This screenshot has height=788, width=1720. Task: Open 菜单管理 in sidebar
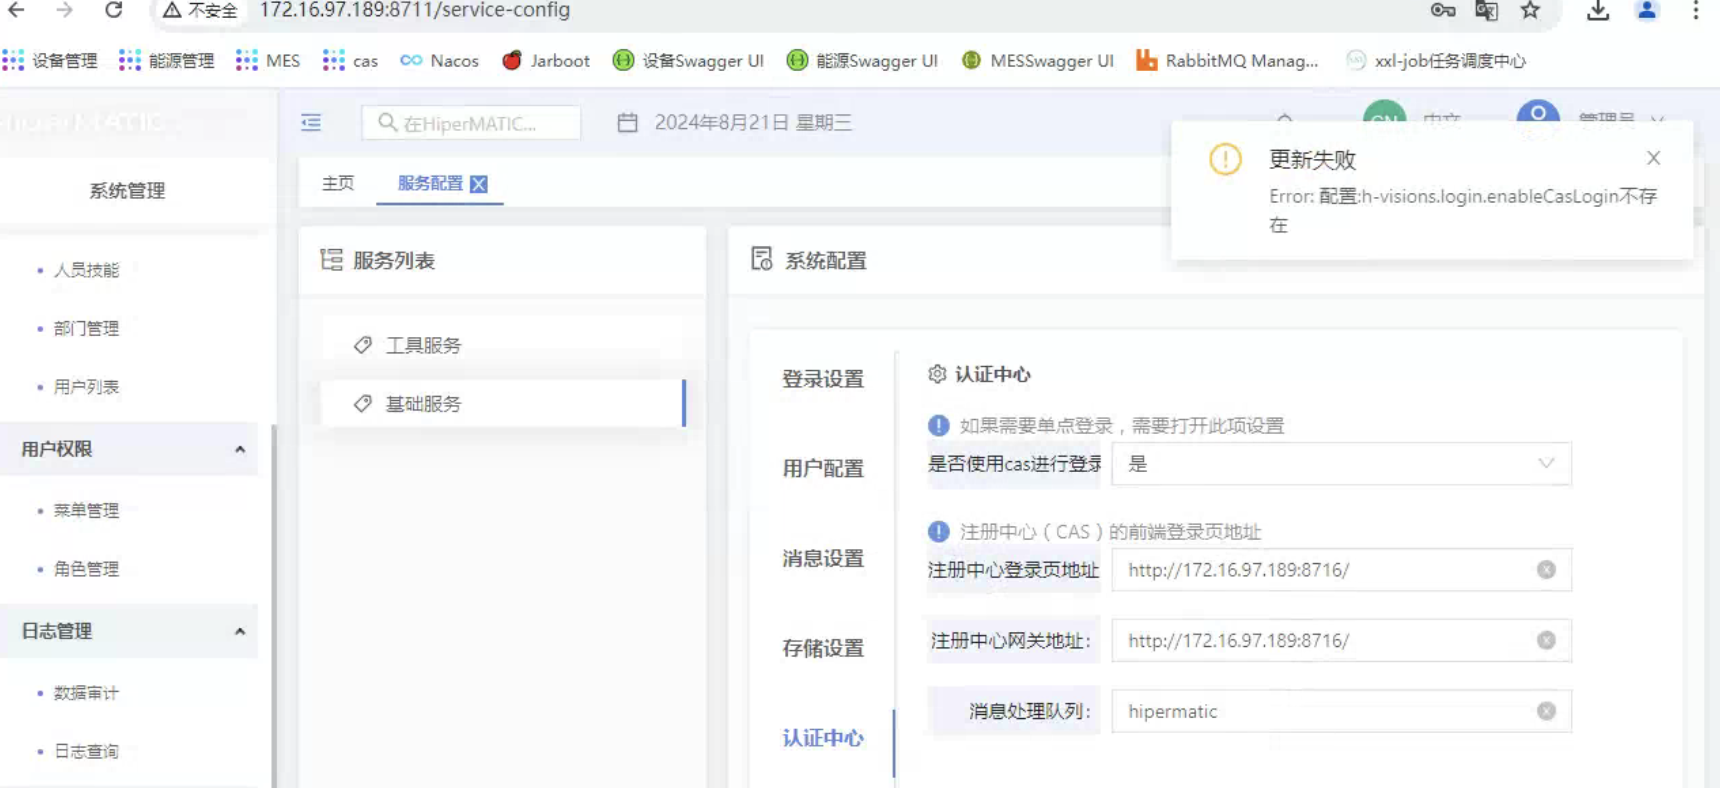86,511
